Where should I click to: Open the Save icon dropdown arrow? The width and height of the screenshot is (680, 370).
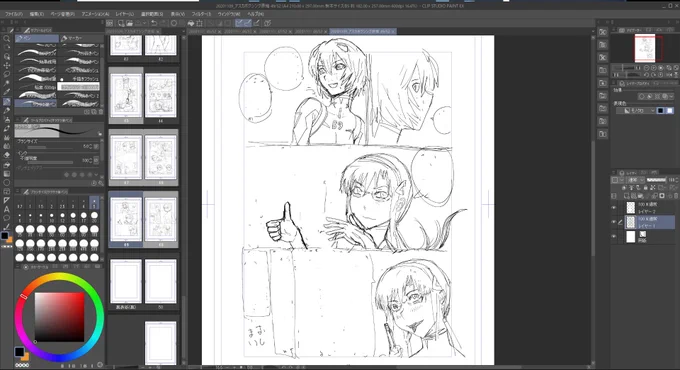[145, 23]
